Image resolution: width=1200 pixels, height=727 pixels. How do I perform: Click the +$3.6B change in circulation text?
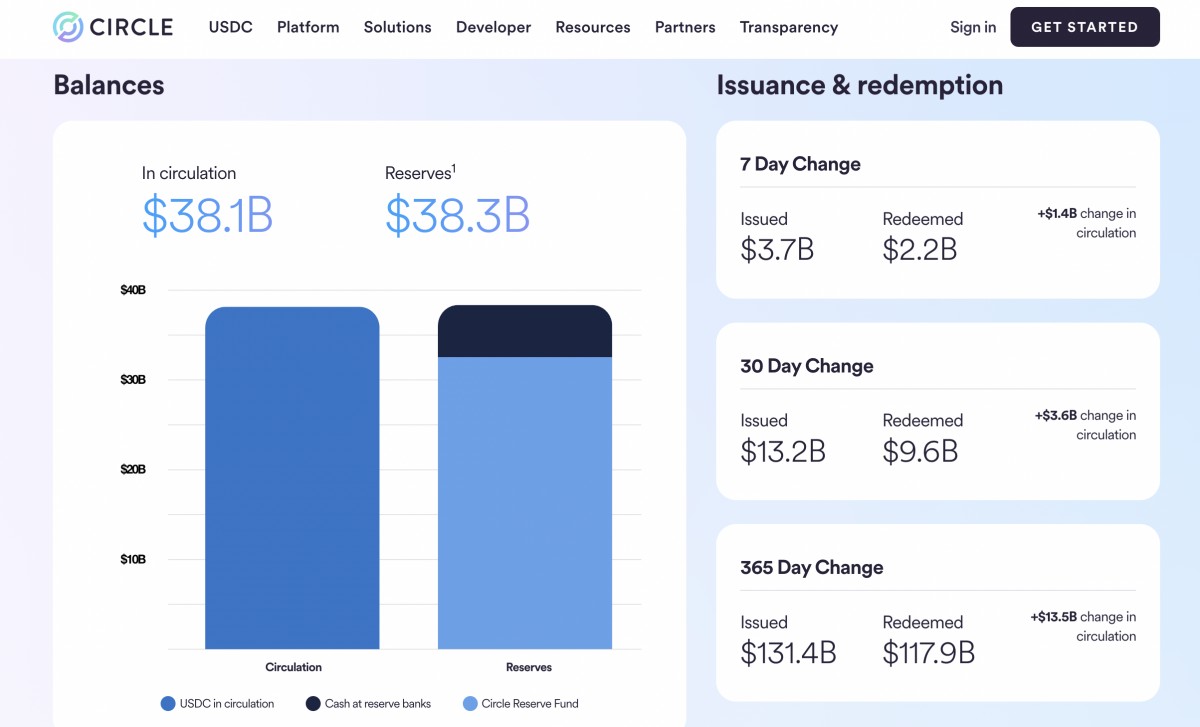pos(1086,425)
